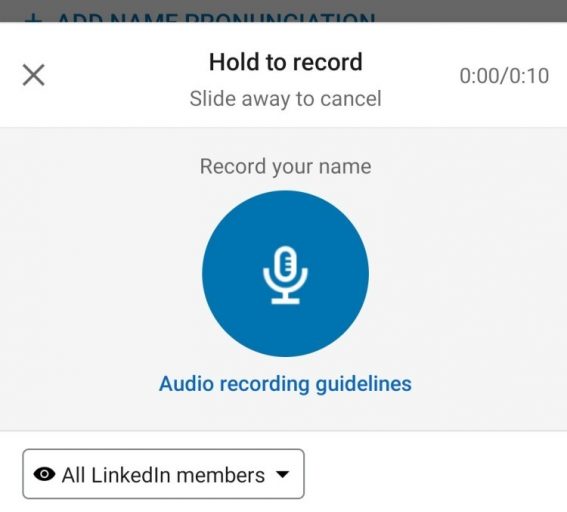Dismiss the recorder with the X icon

[x=34, y=75]
